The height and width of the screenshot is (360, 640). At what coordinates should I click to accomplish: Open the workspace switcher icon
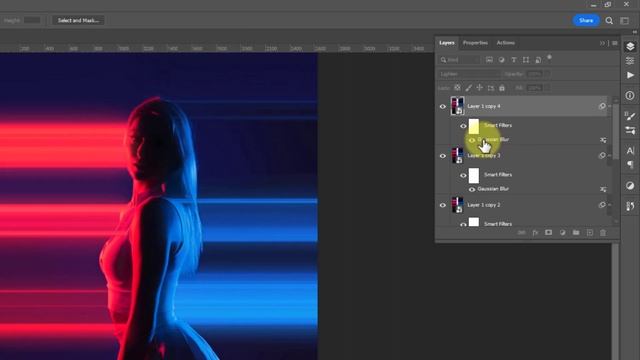coord(624,20)
